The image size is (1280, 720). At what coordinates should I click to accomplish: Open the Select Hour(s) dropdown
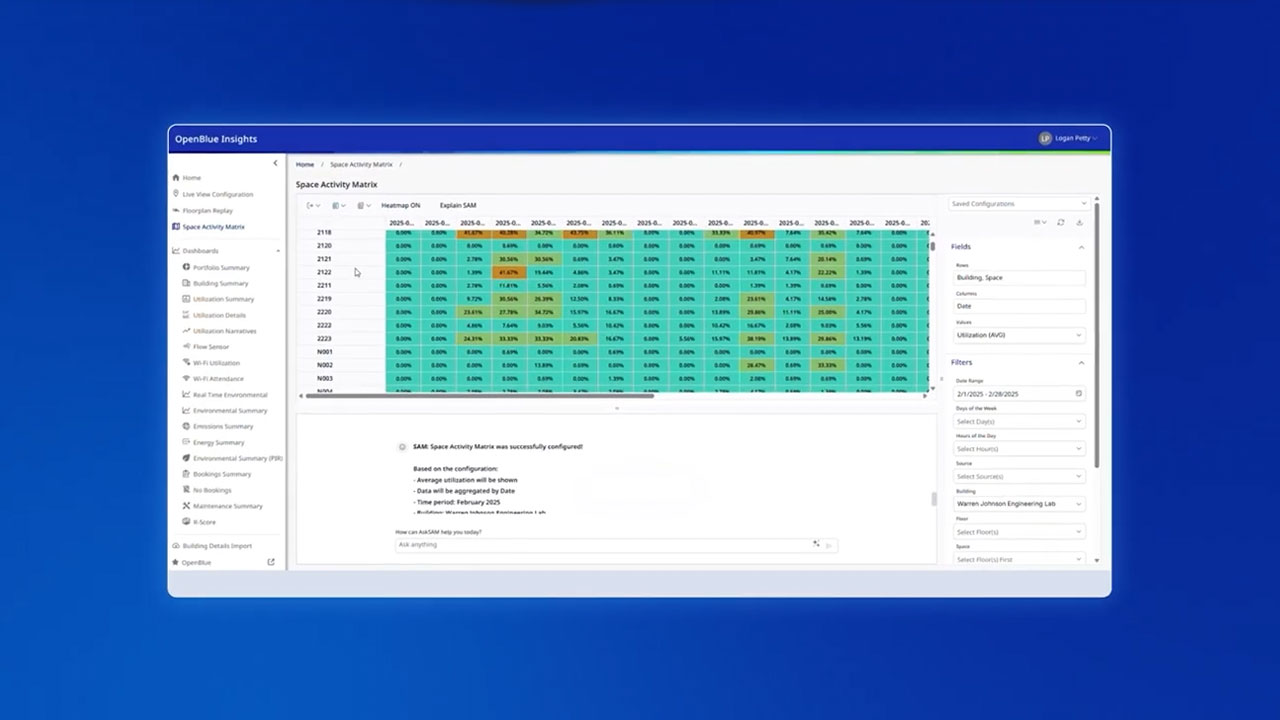[x=1019, y=449]
